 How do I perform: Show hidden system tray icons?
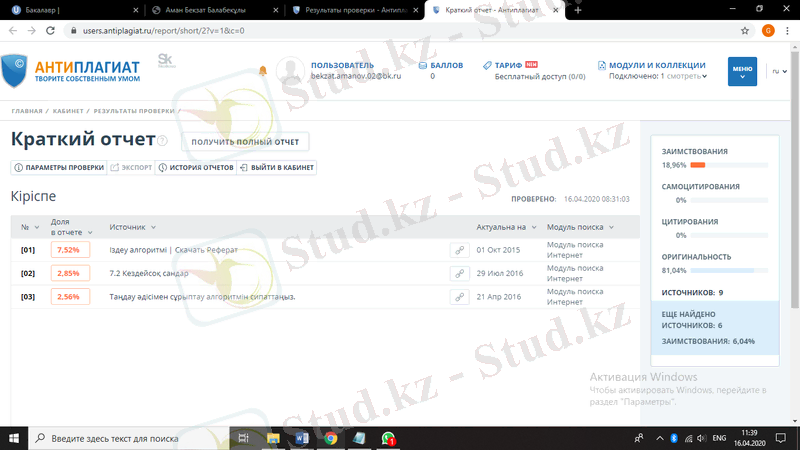pyautogui.click(x=660, y=438)
